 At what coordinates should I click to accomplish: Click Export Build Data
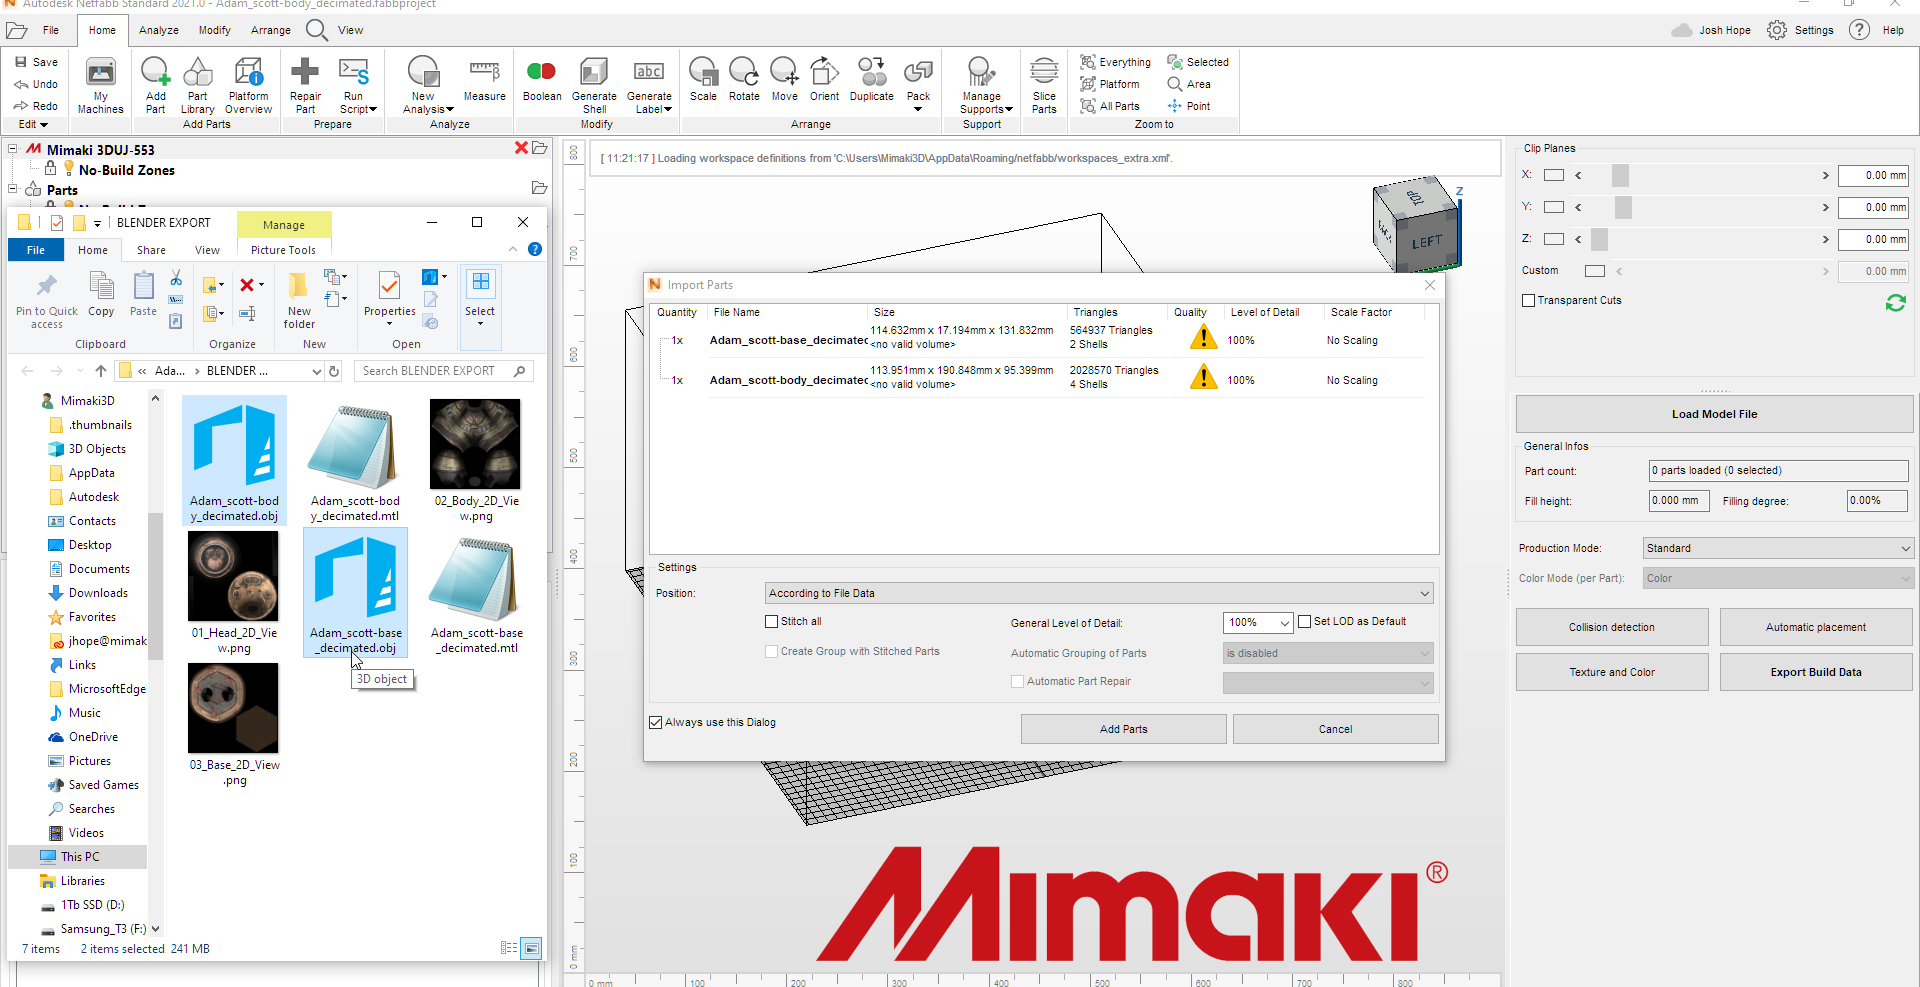tap(1815, 672)
